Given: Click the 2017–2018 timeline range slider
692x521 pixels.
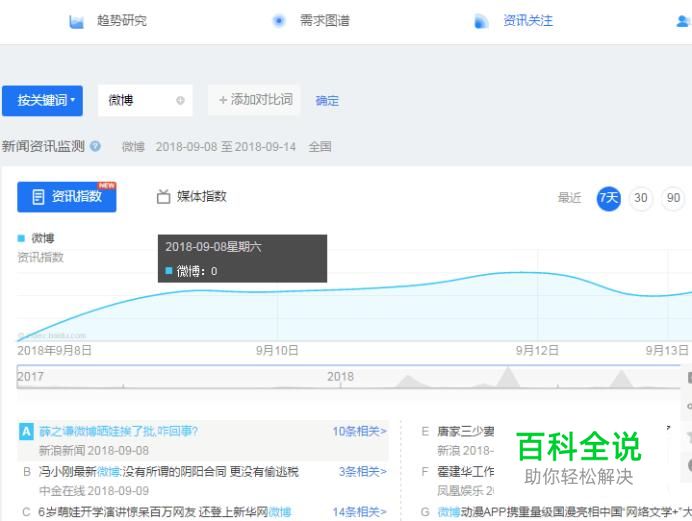Looking at the screenshot, I should (x=348, y=377).
